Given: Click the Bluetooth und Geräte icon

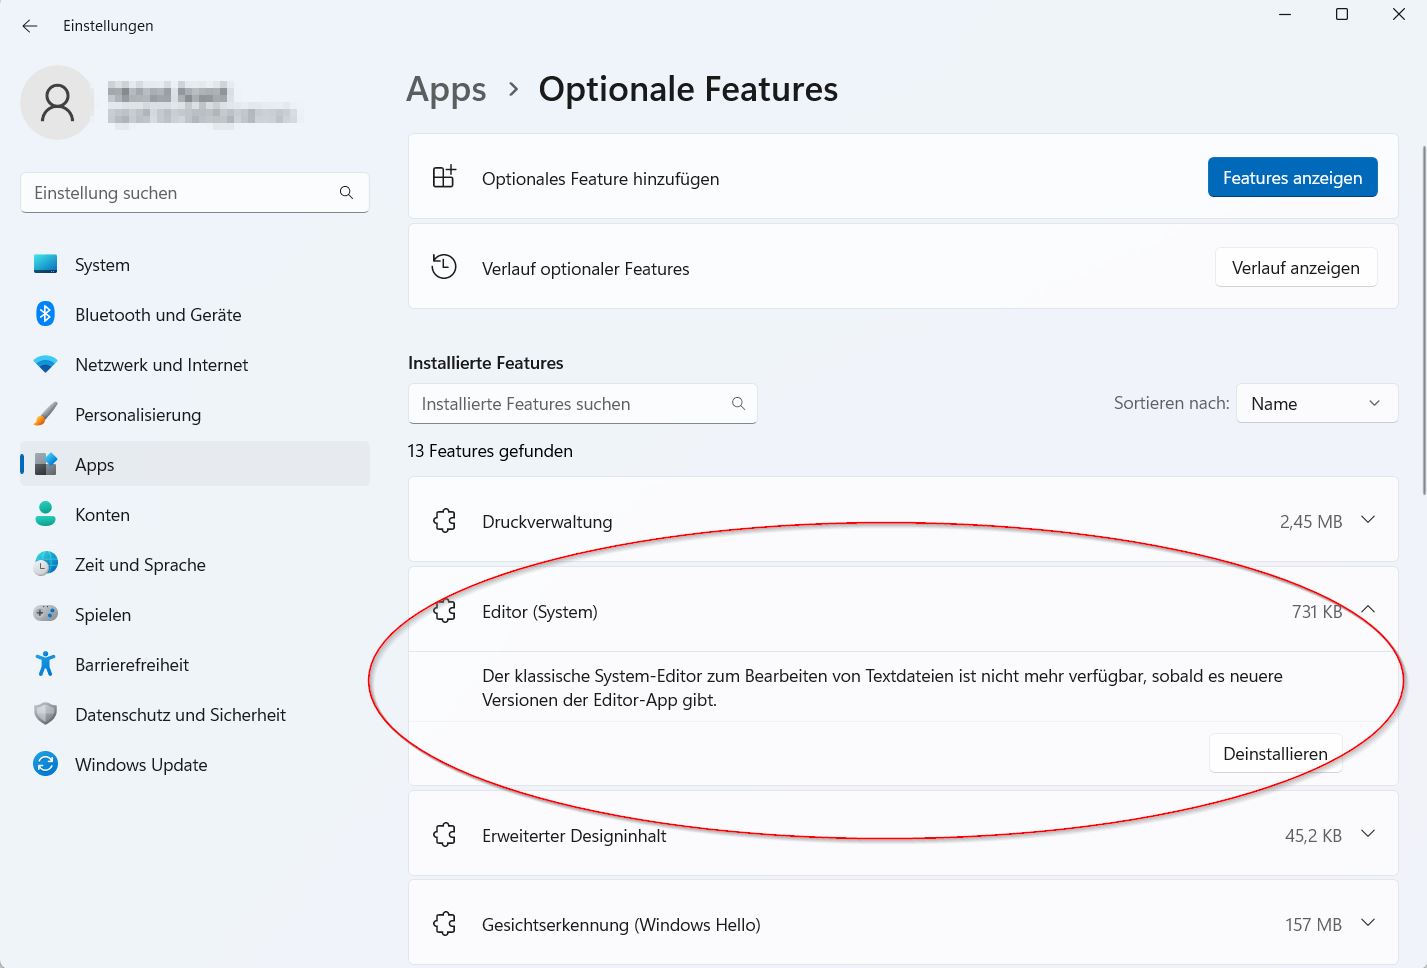Looking at the screenshot, I should (45, 314).
